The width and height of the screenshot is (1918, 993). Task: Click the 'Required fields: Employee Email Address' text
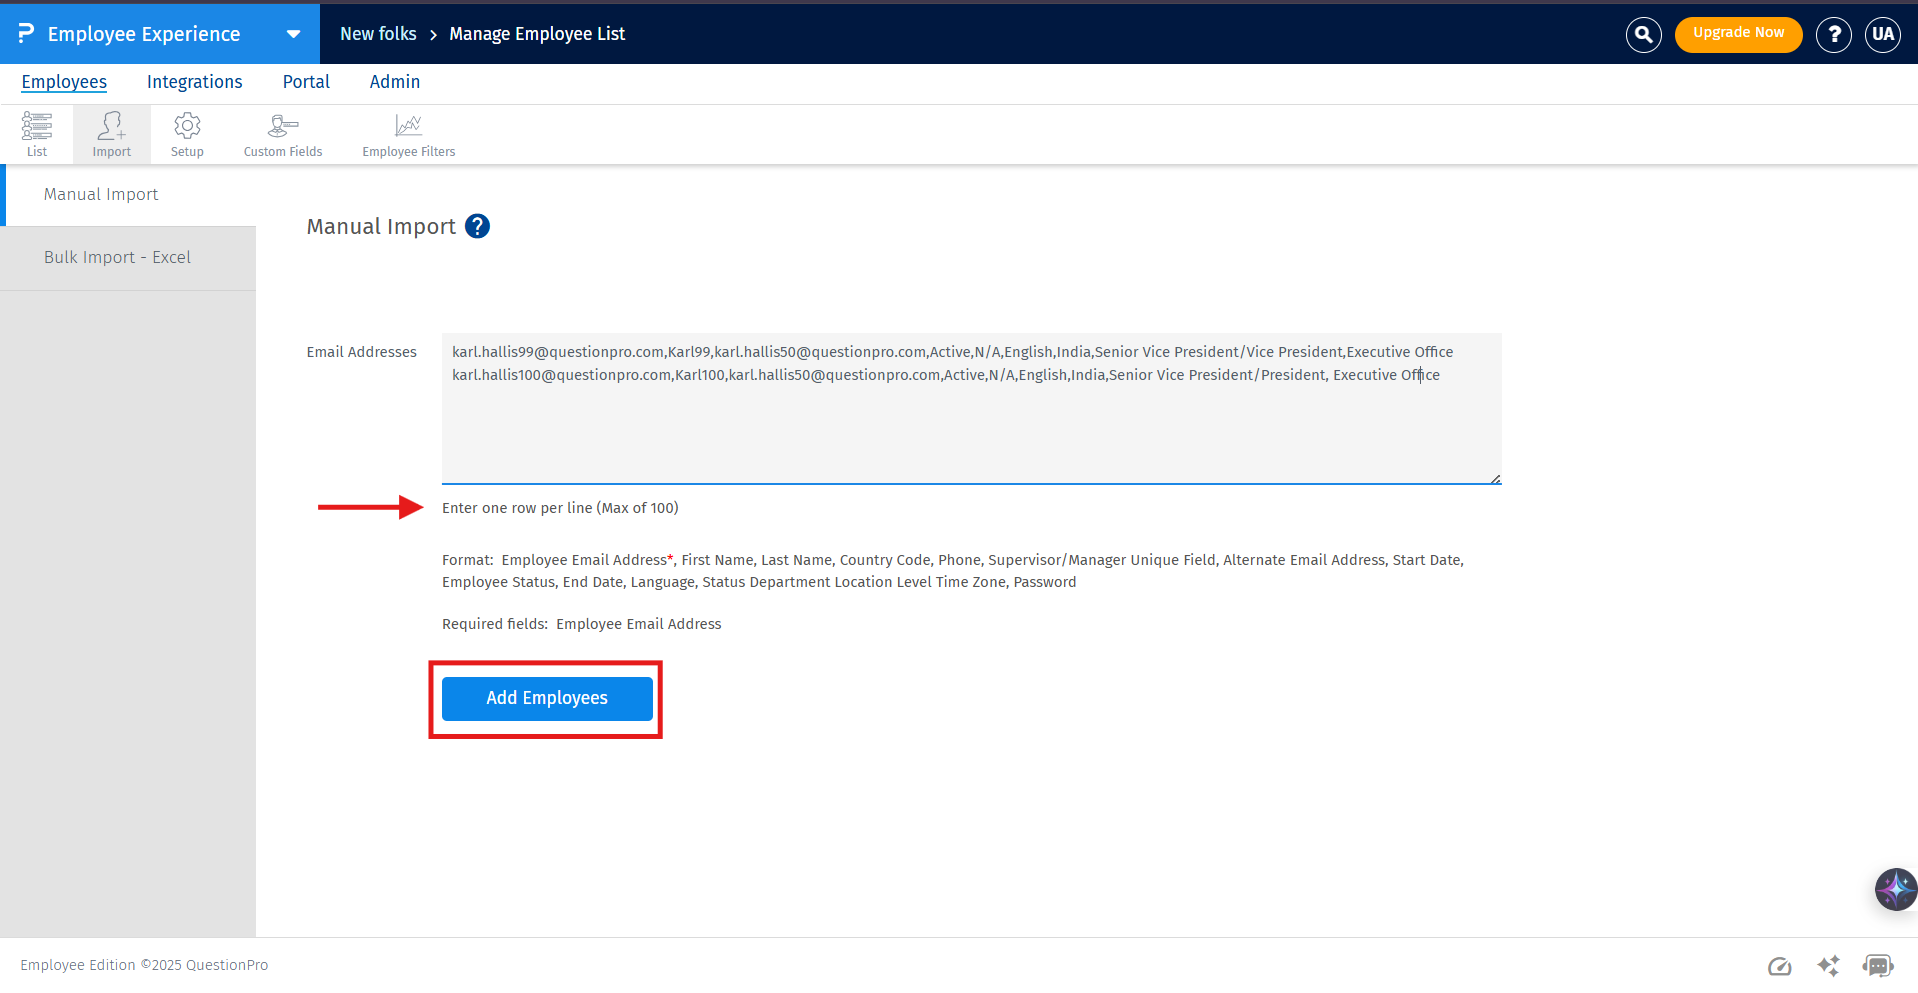[x=582, y=624]
